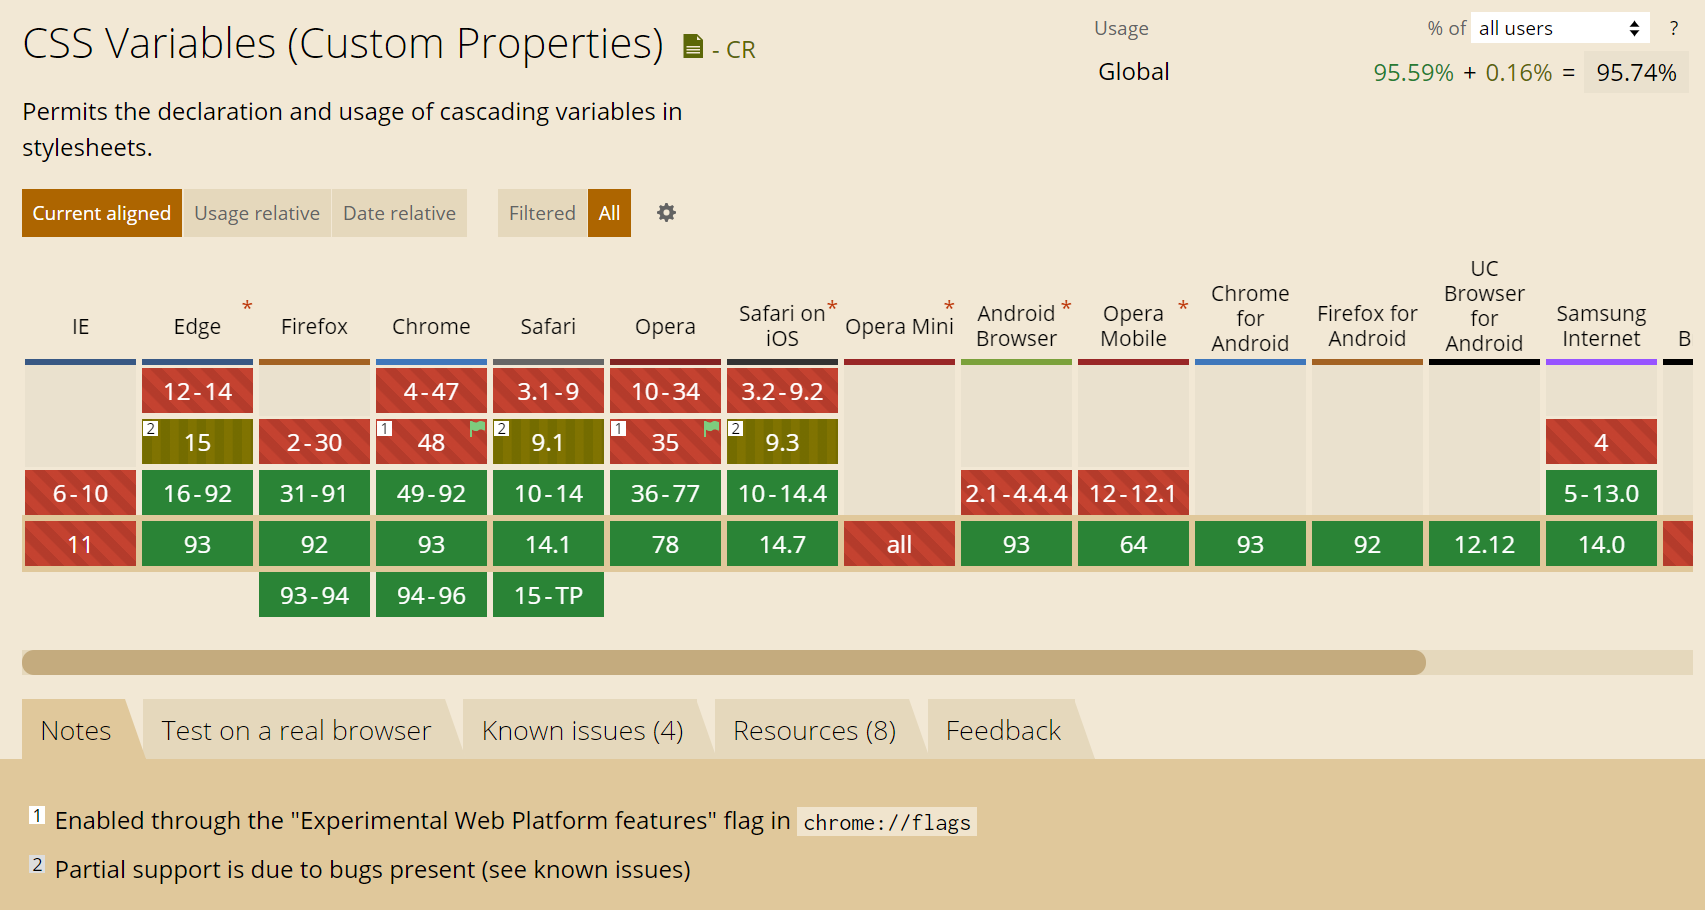Select the Samsung Internet 4 cell
The height and width of the screenshot is (910, 1705).
coord(1601,442)
